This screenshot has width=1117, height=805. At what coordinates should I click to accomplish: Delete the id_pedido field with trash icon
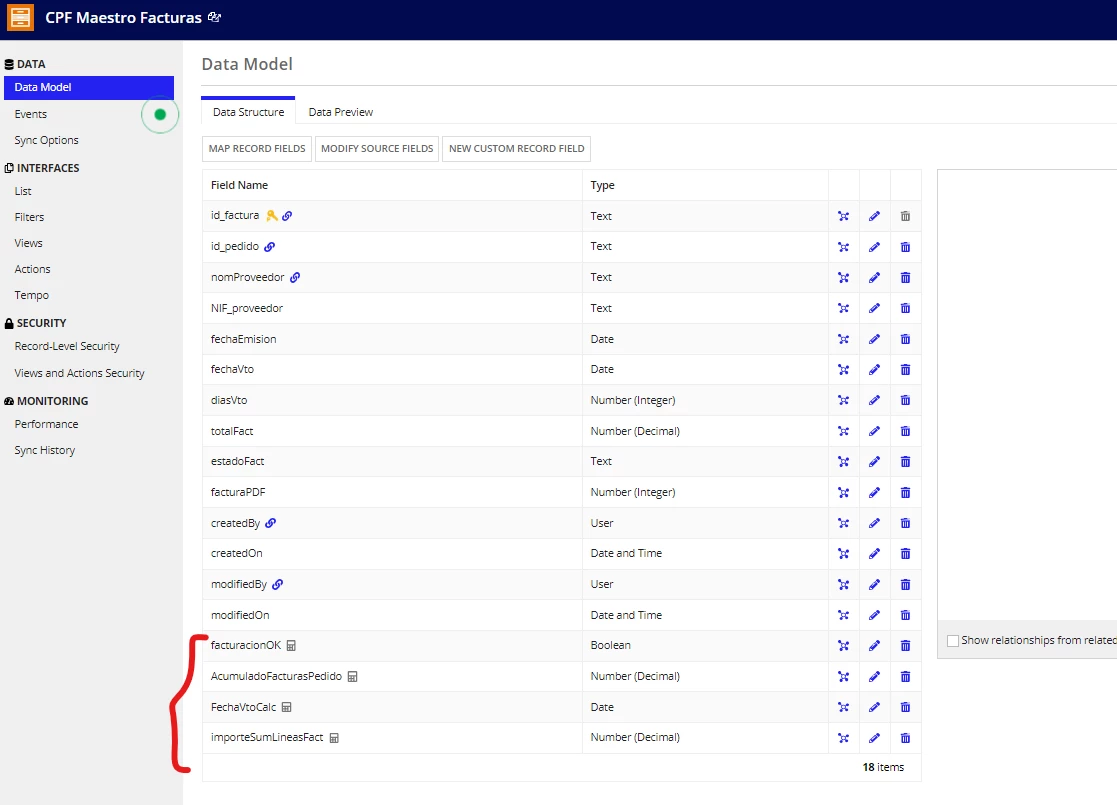905,246
